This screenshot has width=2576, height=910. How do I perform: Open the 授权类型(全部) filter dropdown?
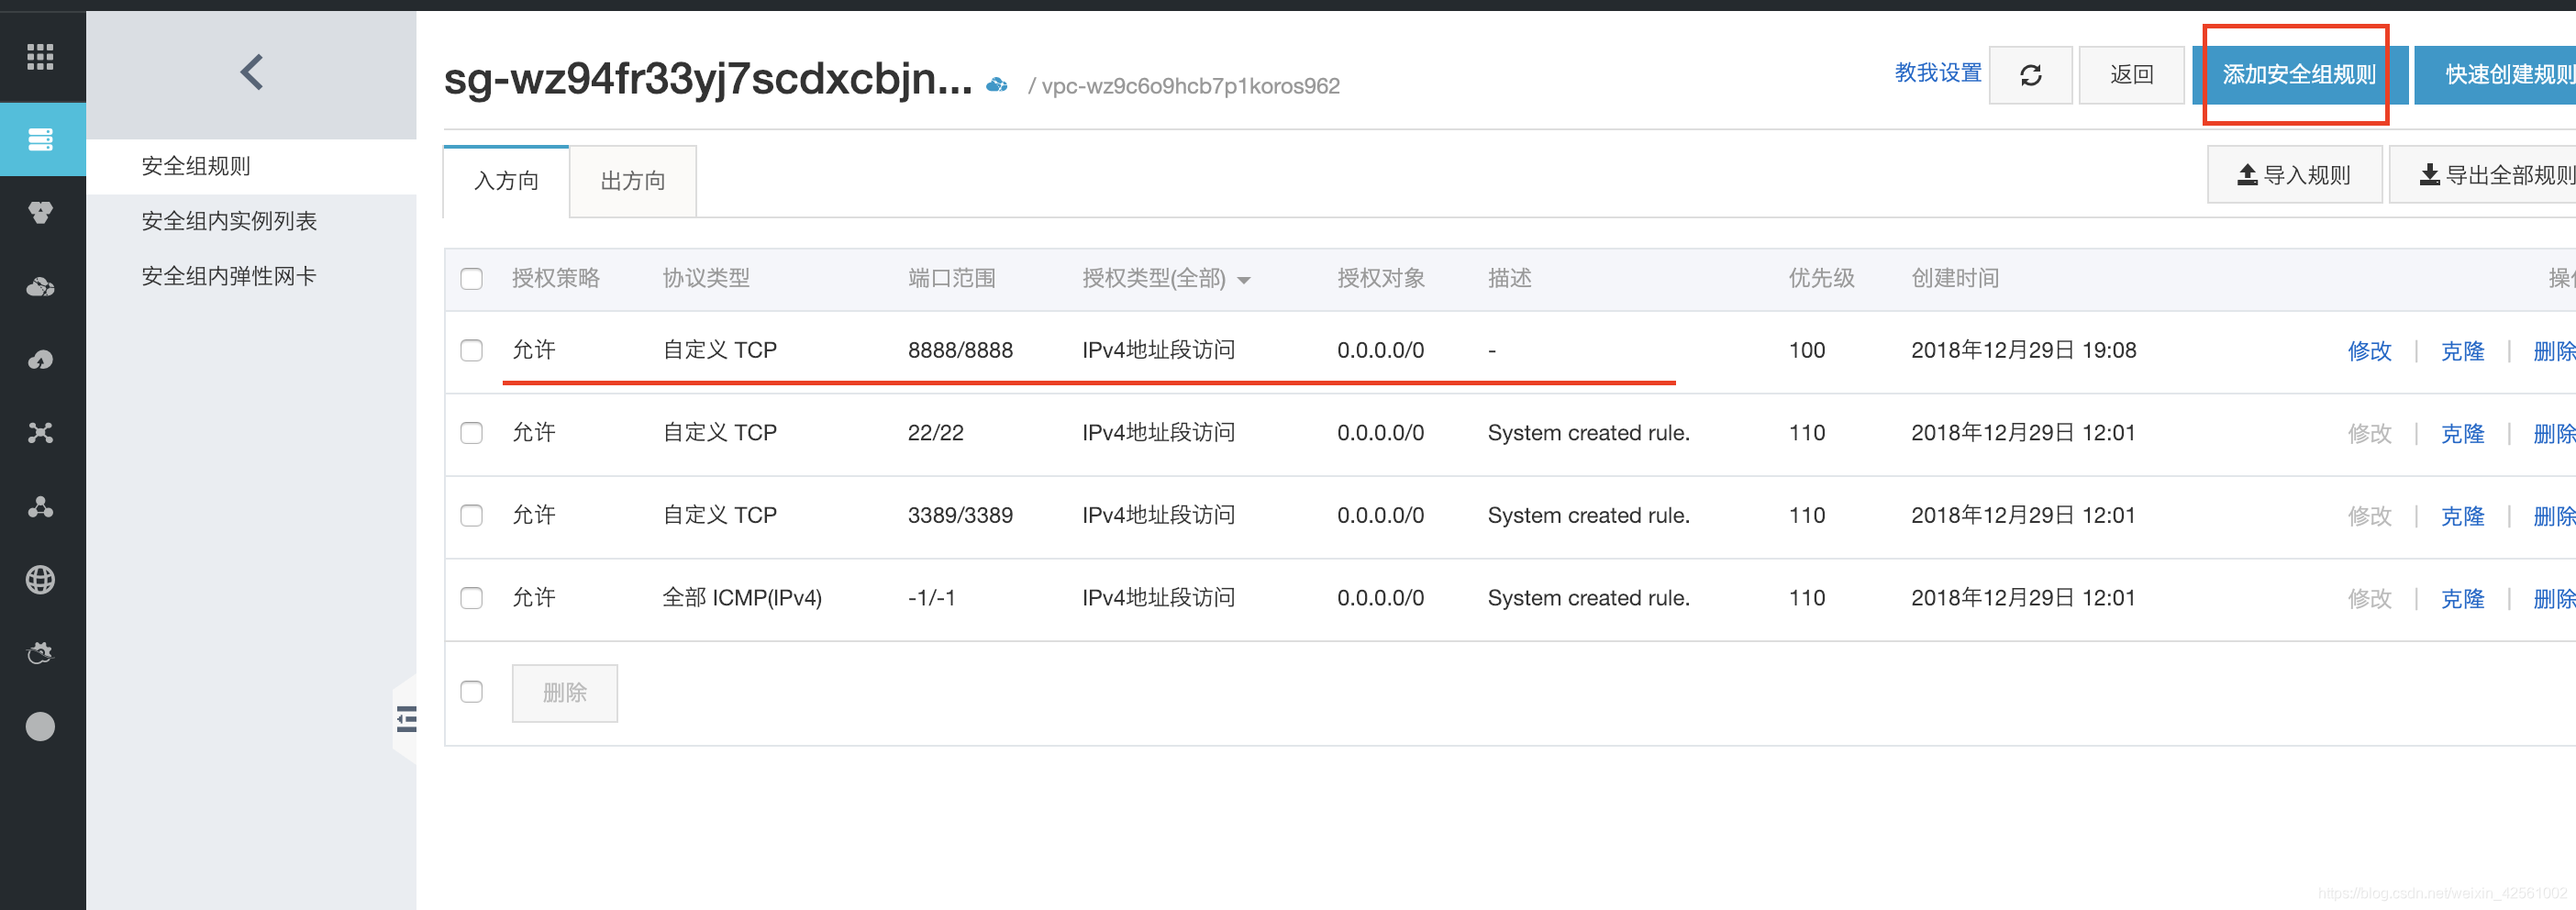point(1166,279)
